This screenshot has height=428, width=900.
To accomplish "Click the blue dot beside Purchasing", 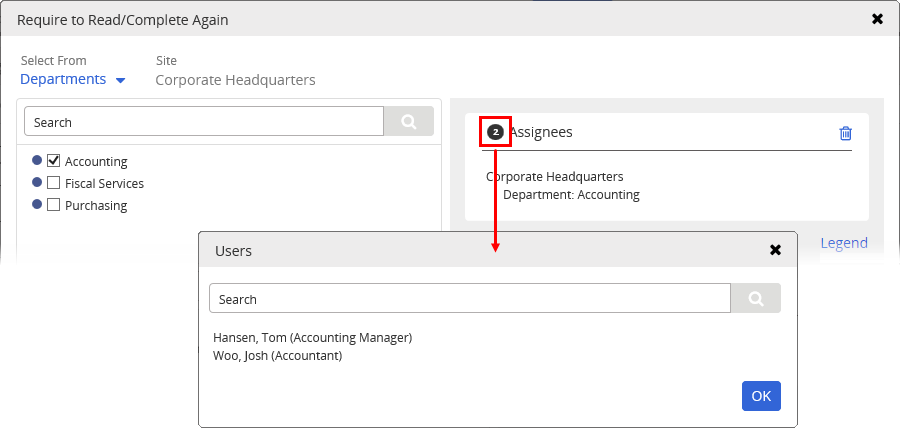I will (37, 204).
